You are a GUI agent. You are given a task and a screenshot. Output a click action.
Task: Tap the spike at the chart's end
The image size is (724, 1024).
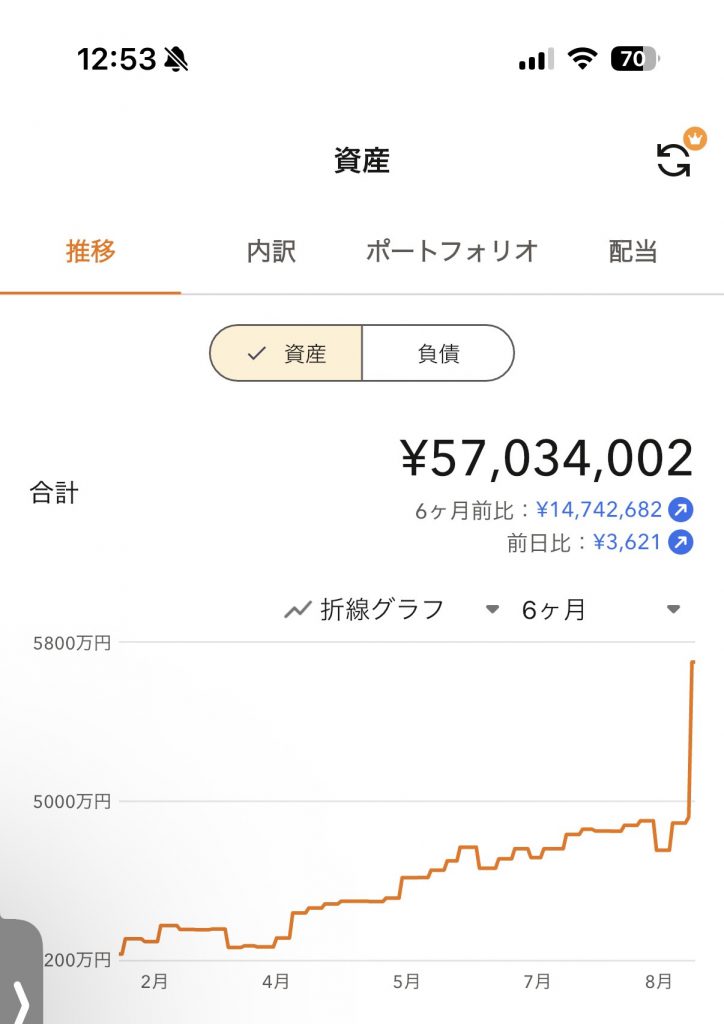pyautogui.click(x=691, y=738)
